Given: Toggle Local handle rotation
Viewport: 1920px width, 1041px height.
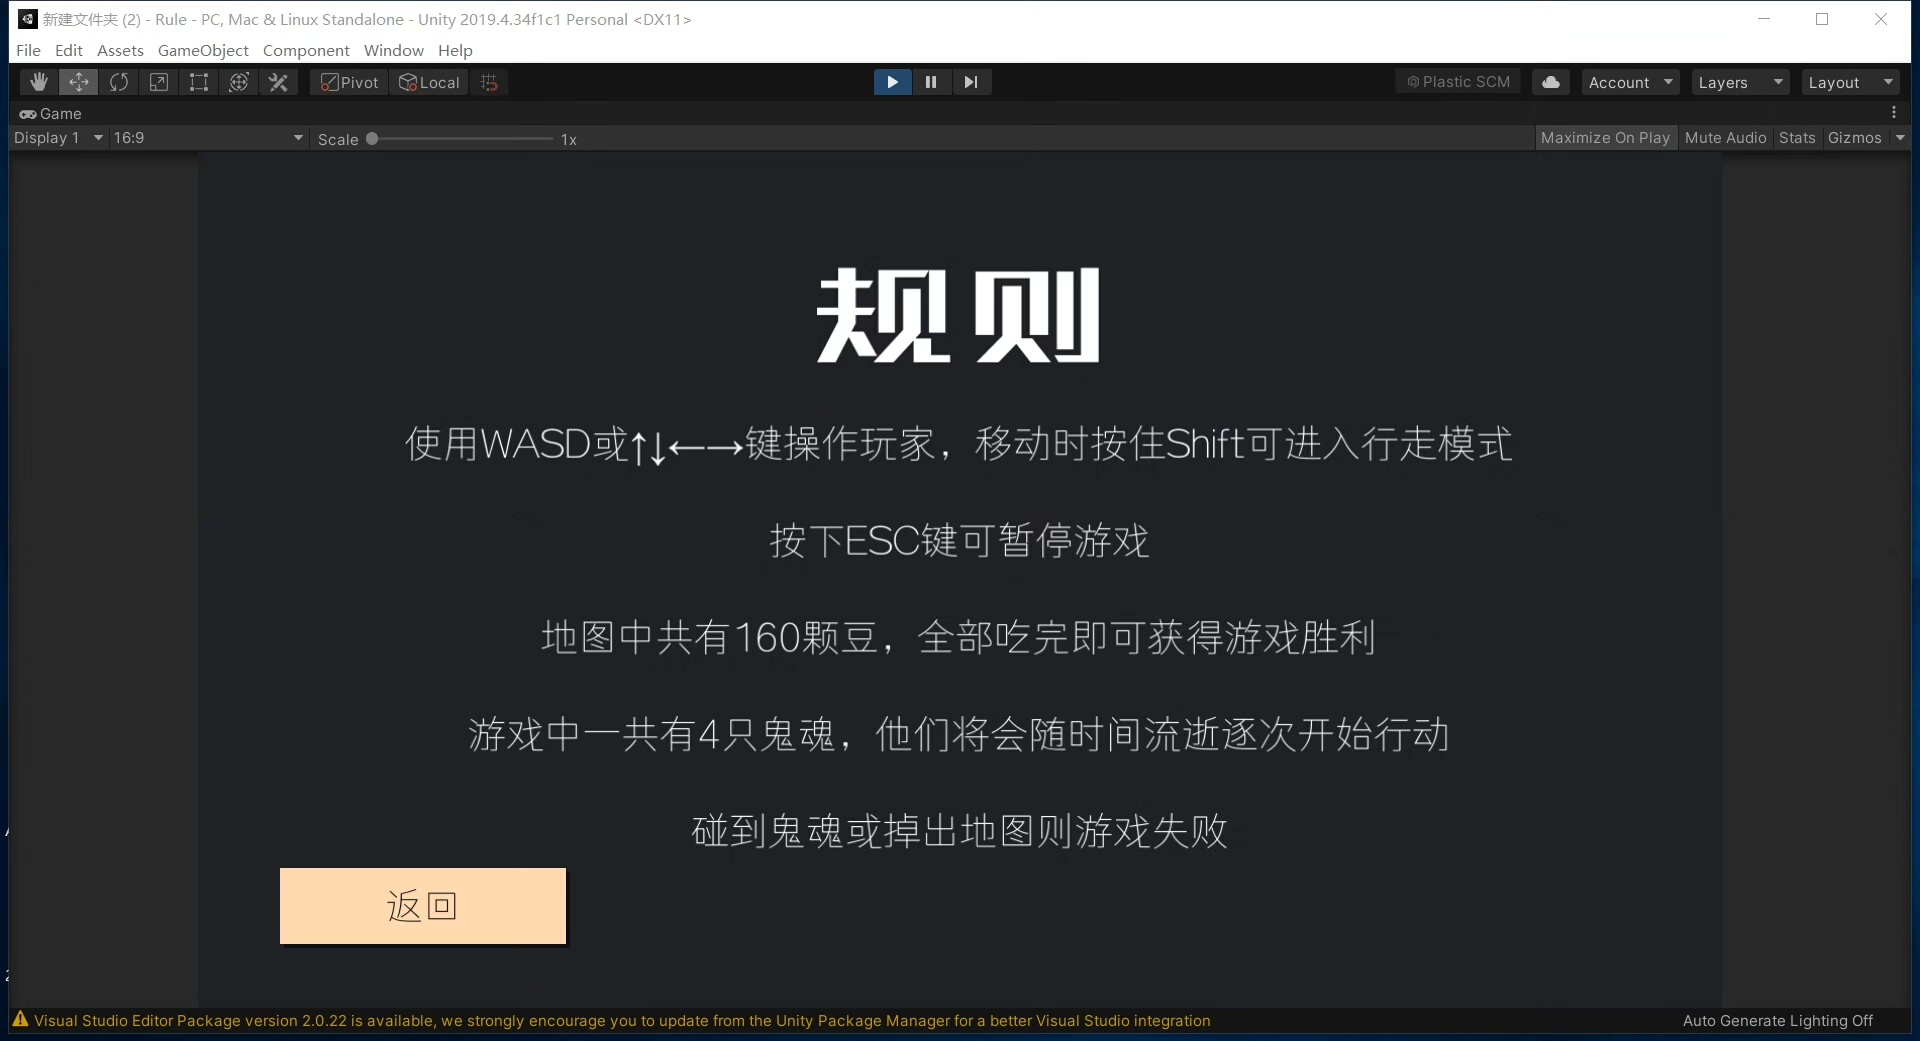Looking at the screenshot, I should point(429,82).
